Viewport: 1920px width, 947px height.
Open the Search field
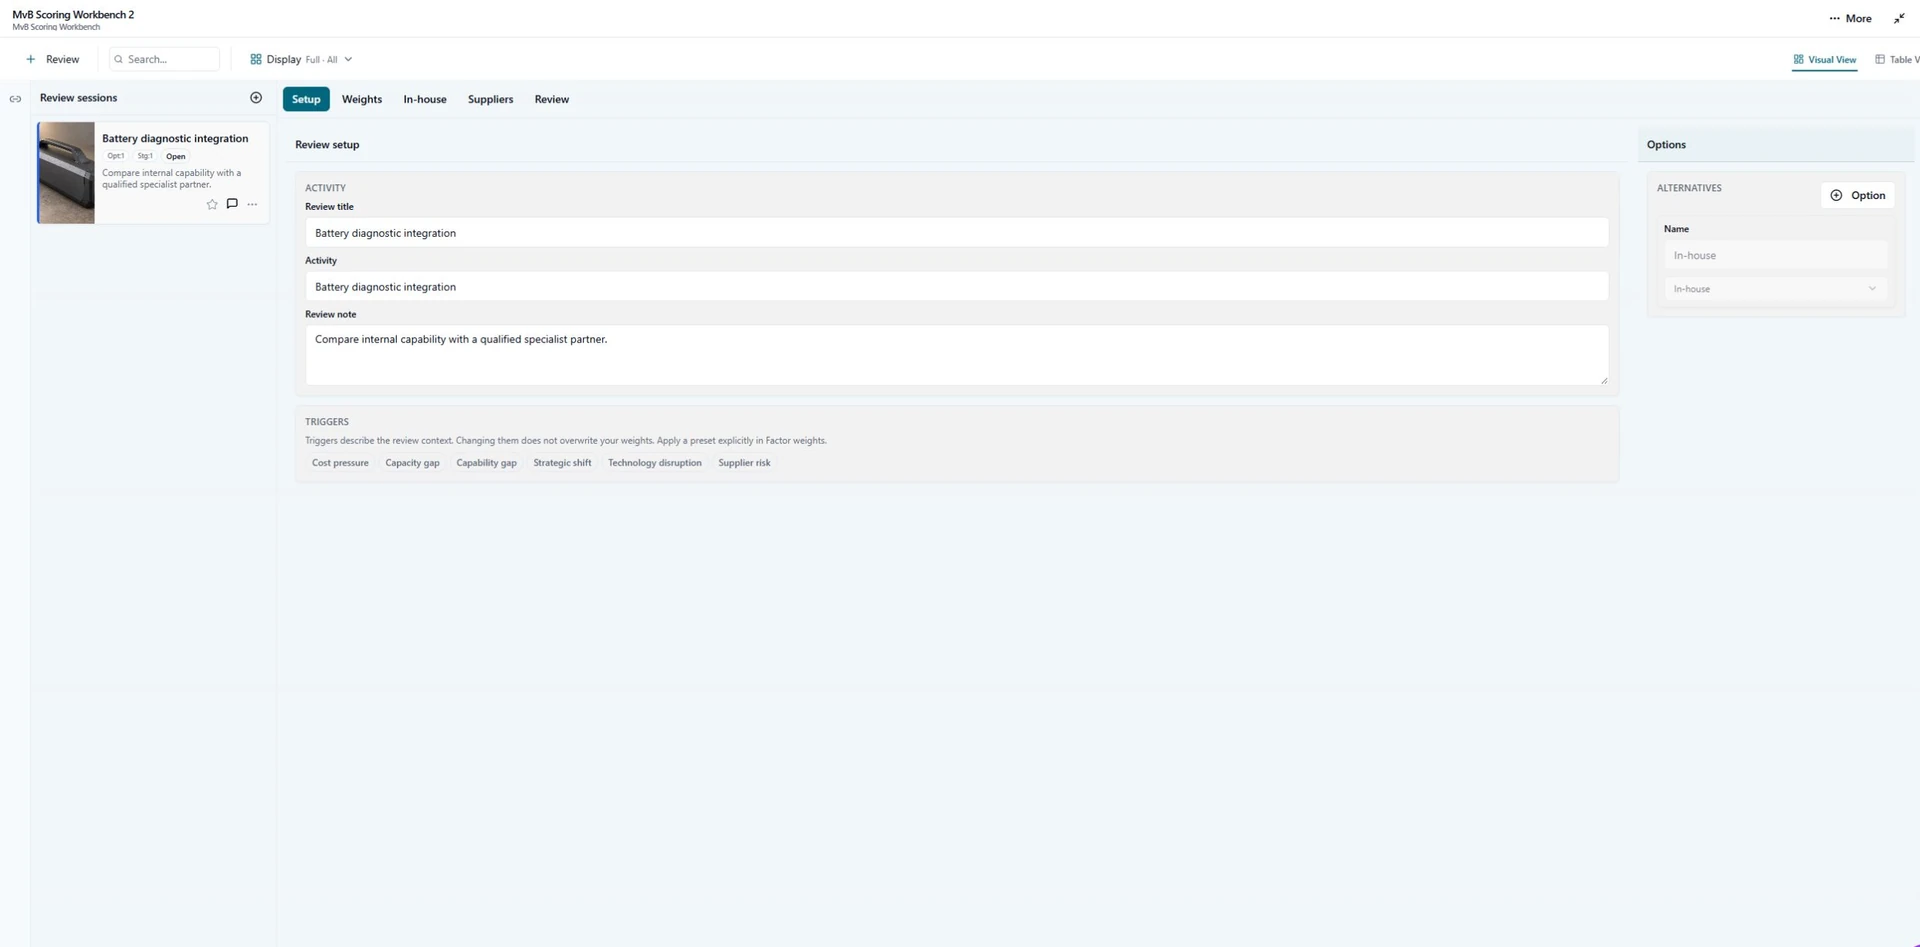[x=165, y=59]
